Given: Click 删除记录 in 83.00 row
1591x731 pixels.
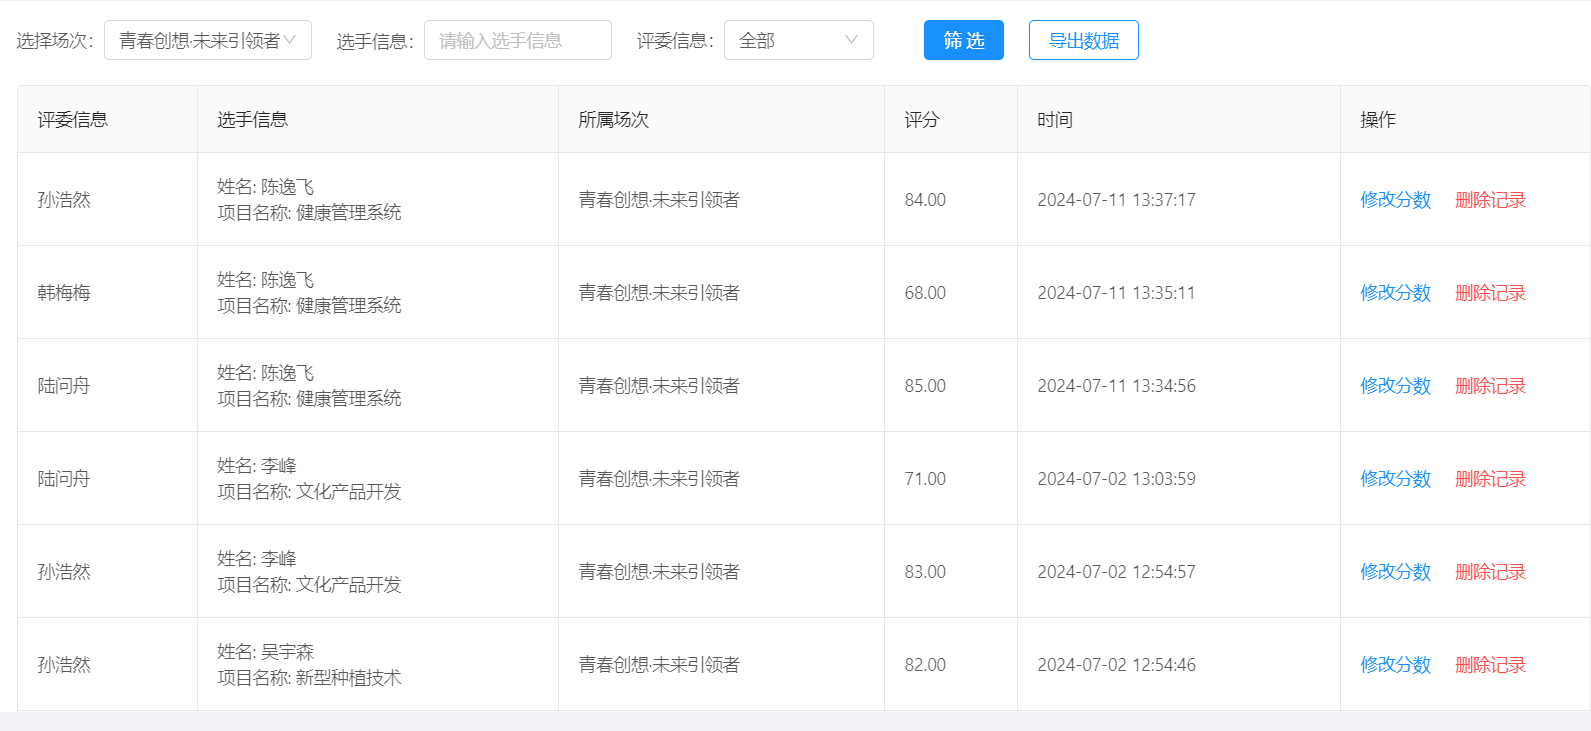Looking at the screenshot, I should coord(1491,572).
